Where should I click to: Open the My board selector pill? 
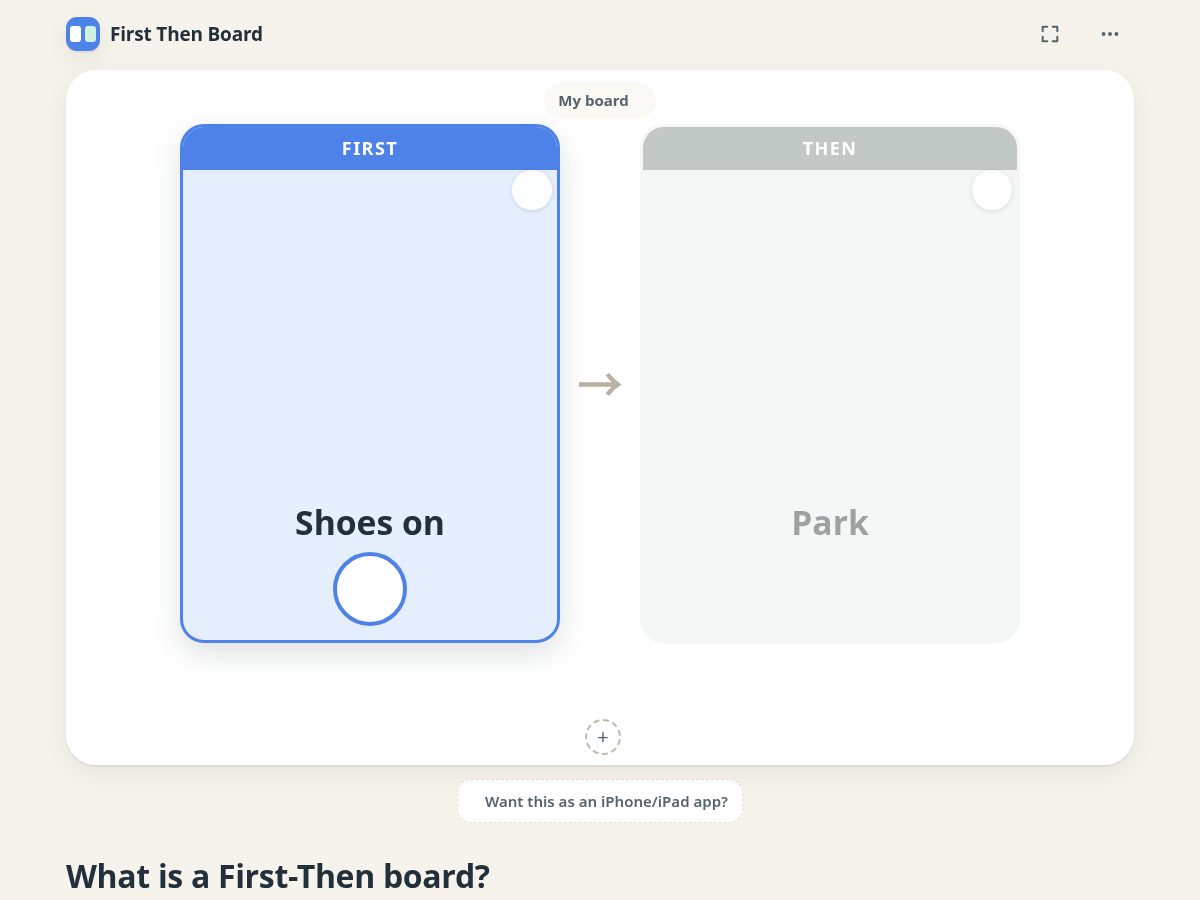[x=600, y=100]
